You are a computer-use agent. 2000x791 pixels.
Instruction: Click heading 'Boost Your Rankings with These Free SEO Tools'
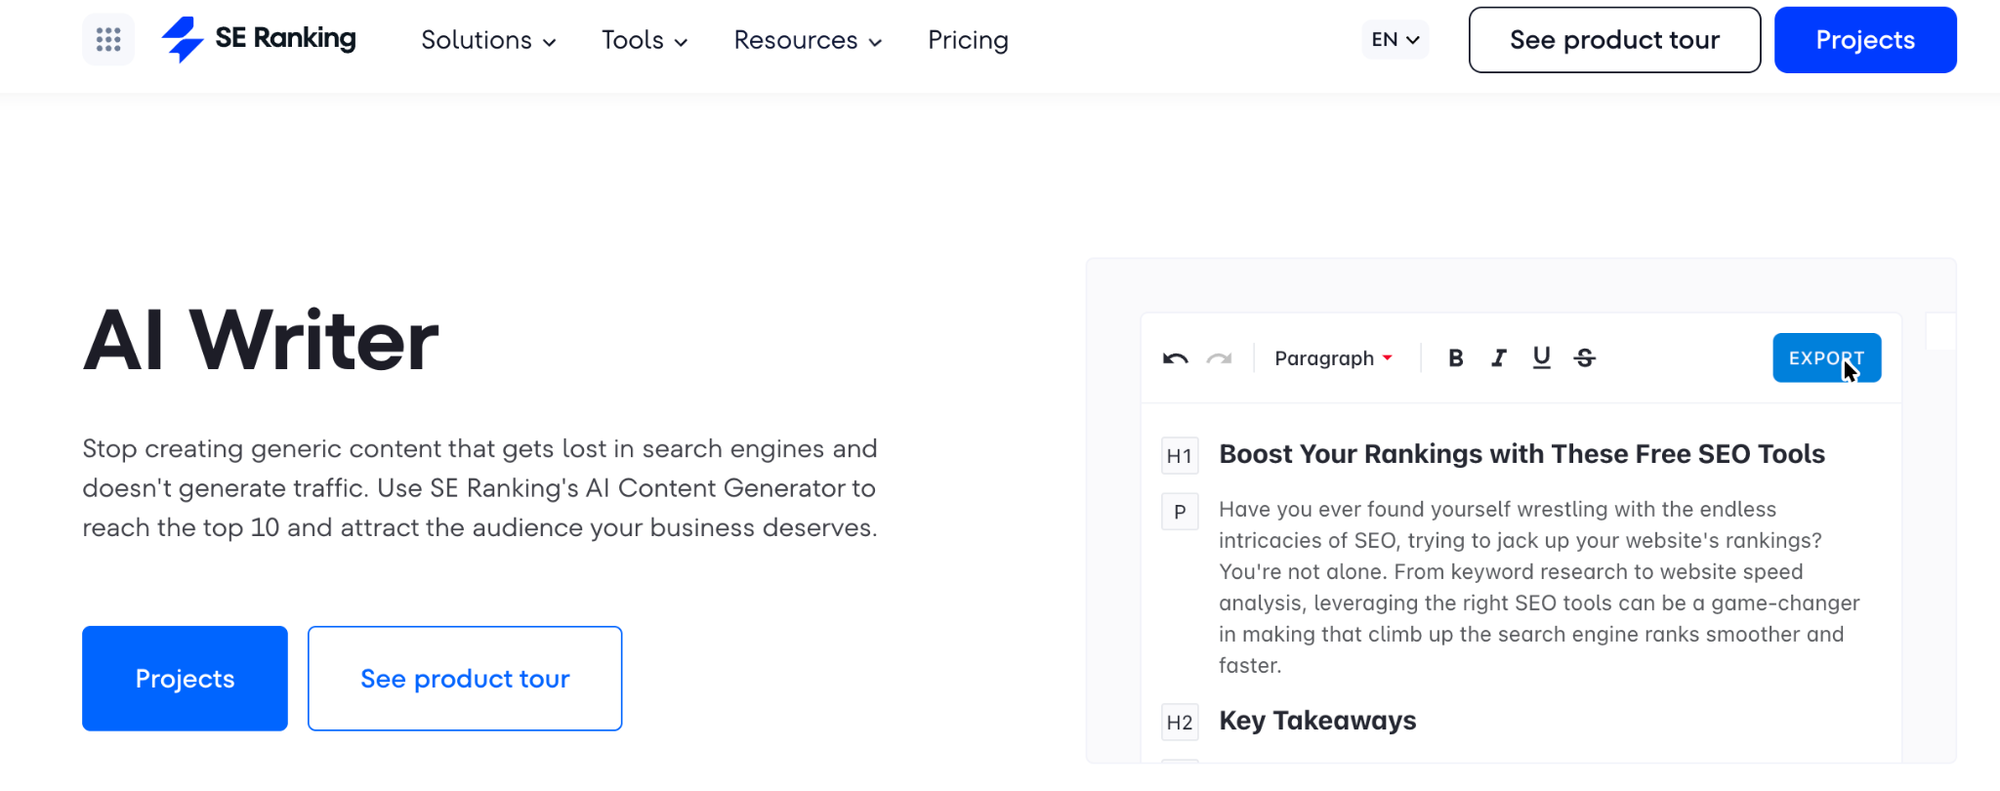click(x=1521, y=454)
